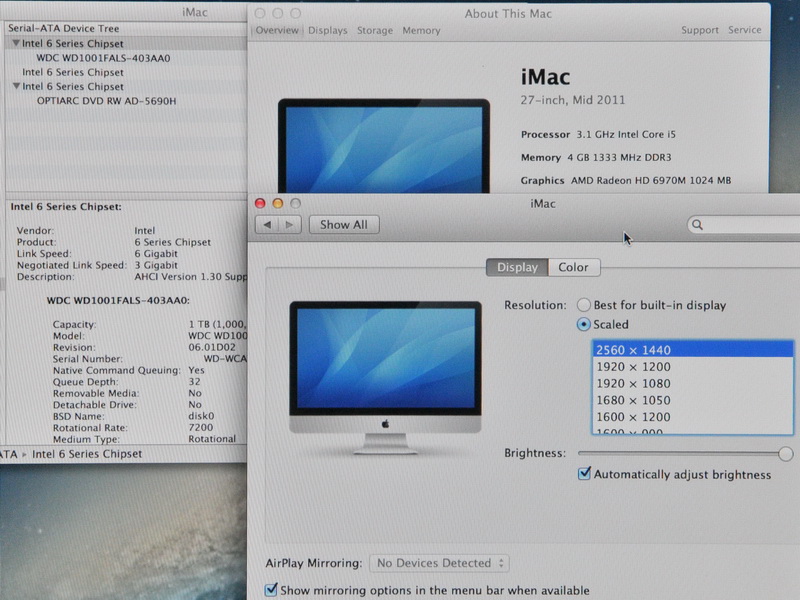This screenshot has height=600, width=800.
Task: Switch to the Display tab
Action: point(517,267)
